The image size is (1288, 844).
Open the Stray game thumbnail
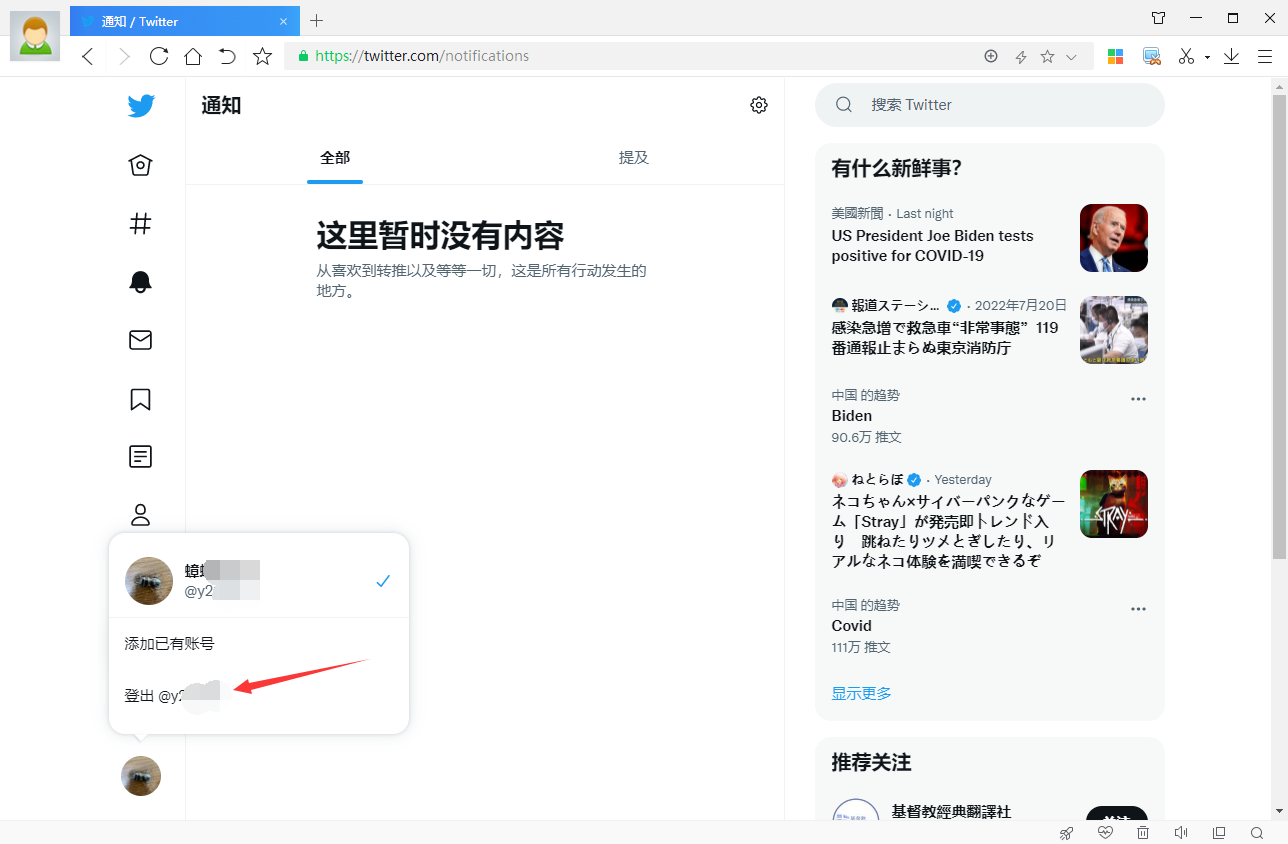click(x=1114, y=504)
